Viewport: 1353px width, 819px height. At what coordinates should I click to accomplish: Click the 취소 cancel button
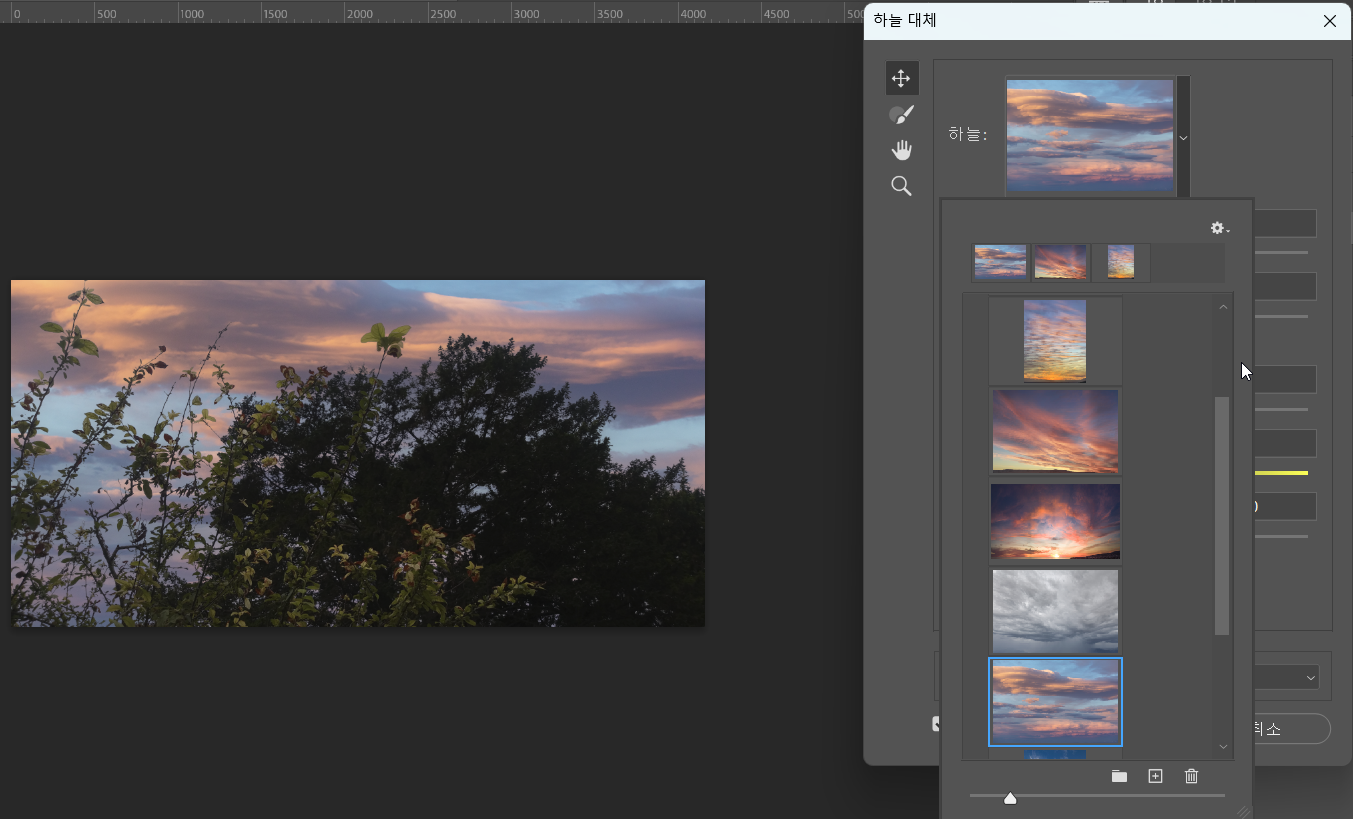[1290, 729]
